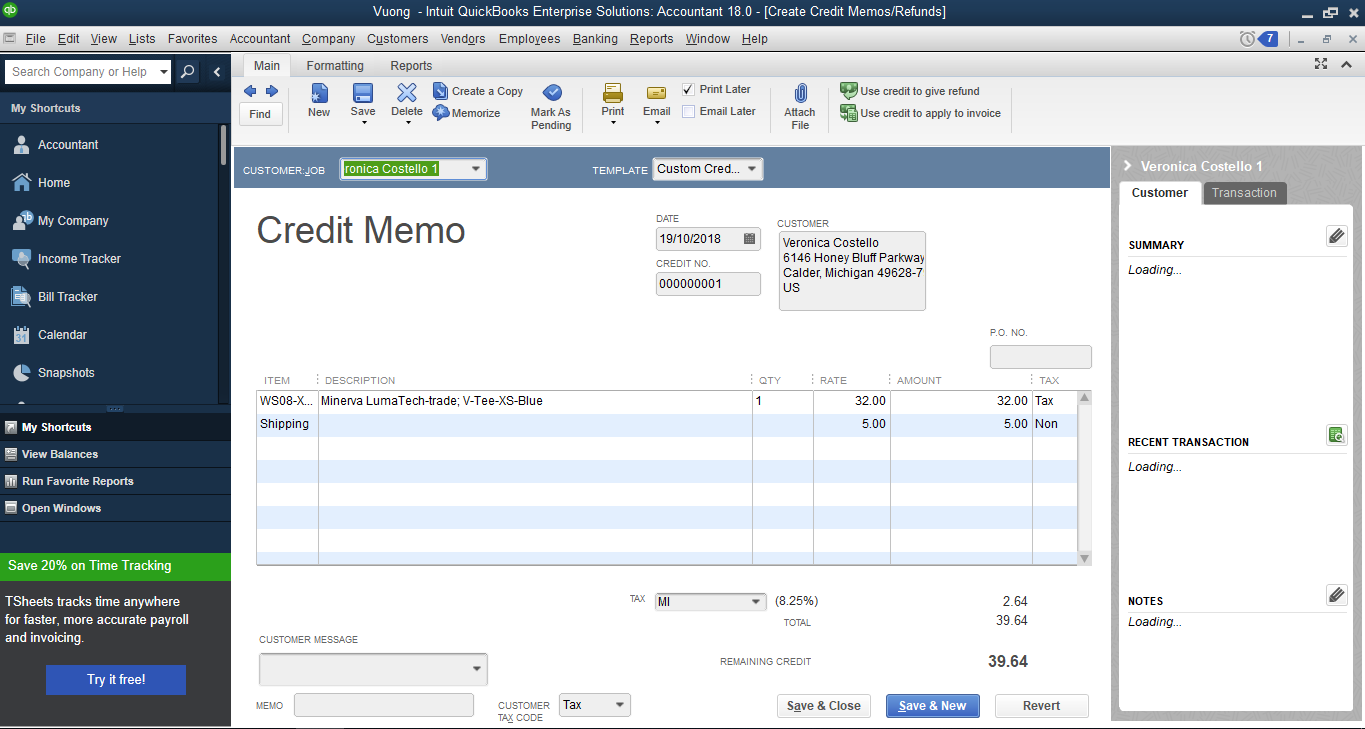
Task: Click the Create a Copy icon
Action: point(441,91)
